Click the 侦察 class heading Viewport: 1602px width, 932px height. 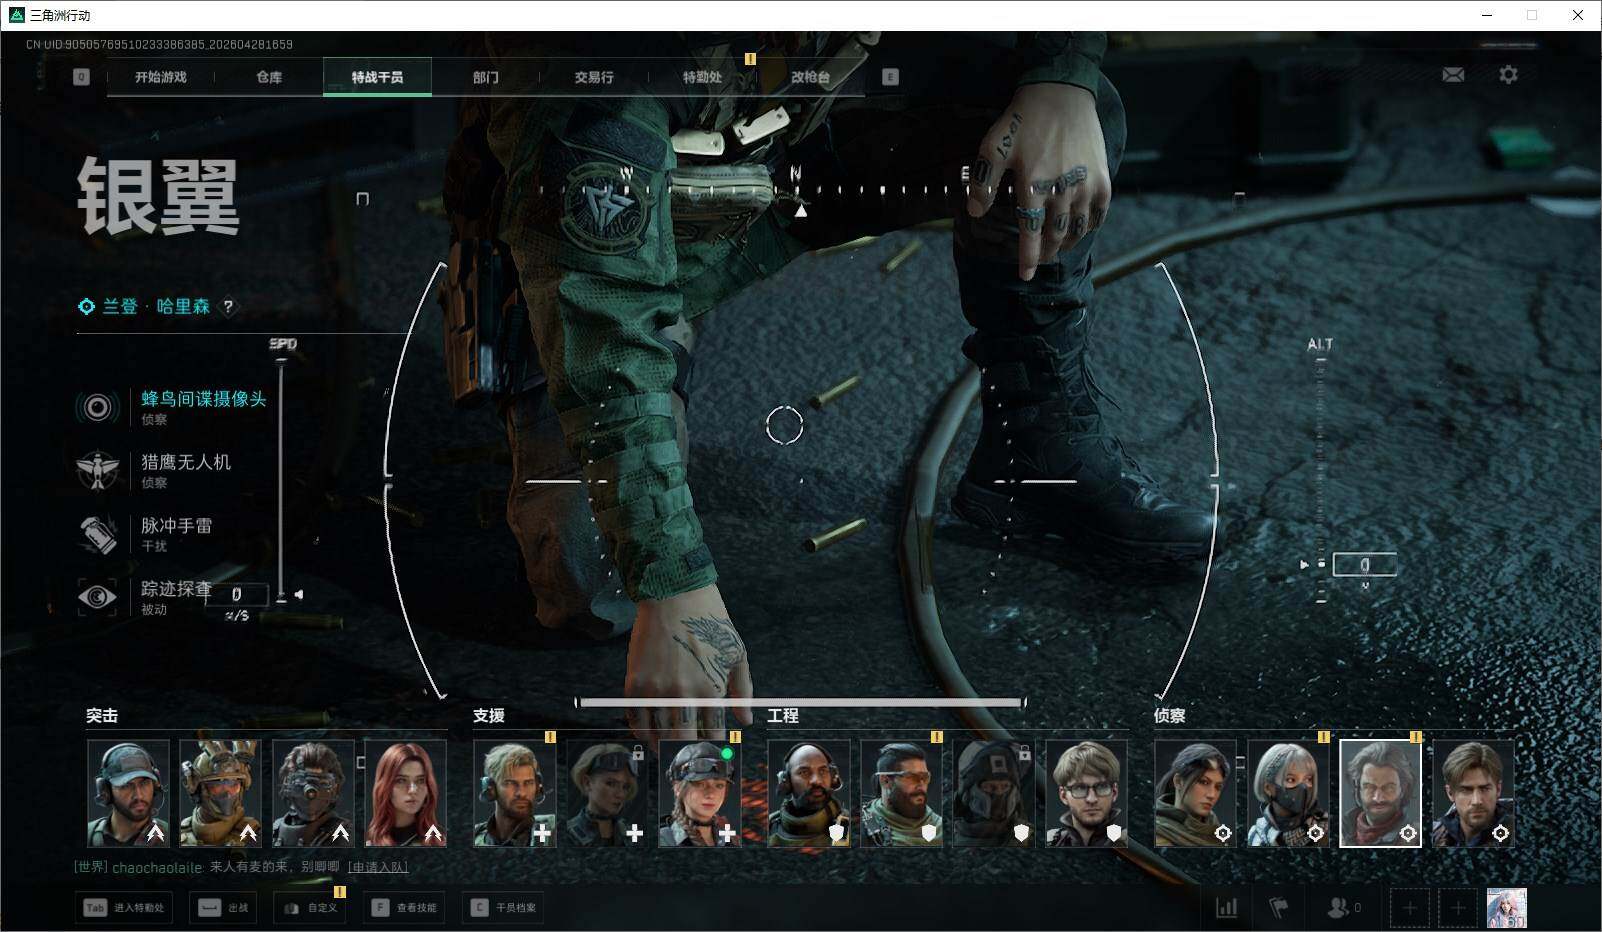click(1170, 716)
